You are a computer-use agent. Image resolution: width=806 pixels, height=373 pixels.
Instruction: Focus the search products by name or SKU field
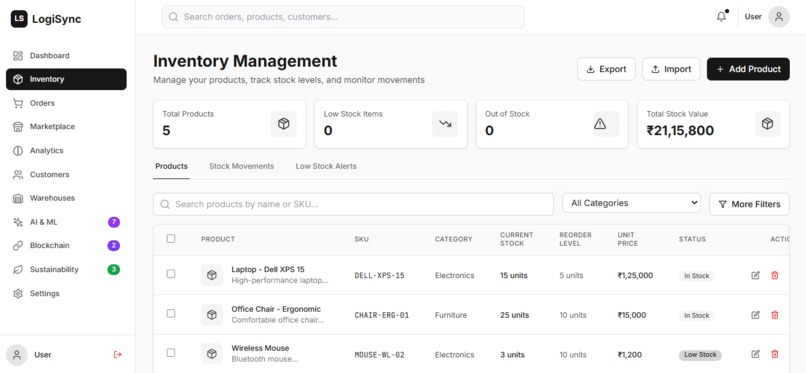tap(353, 204)
